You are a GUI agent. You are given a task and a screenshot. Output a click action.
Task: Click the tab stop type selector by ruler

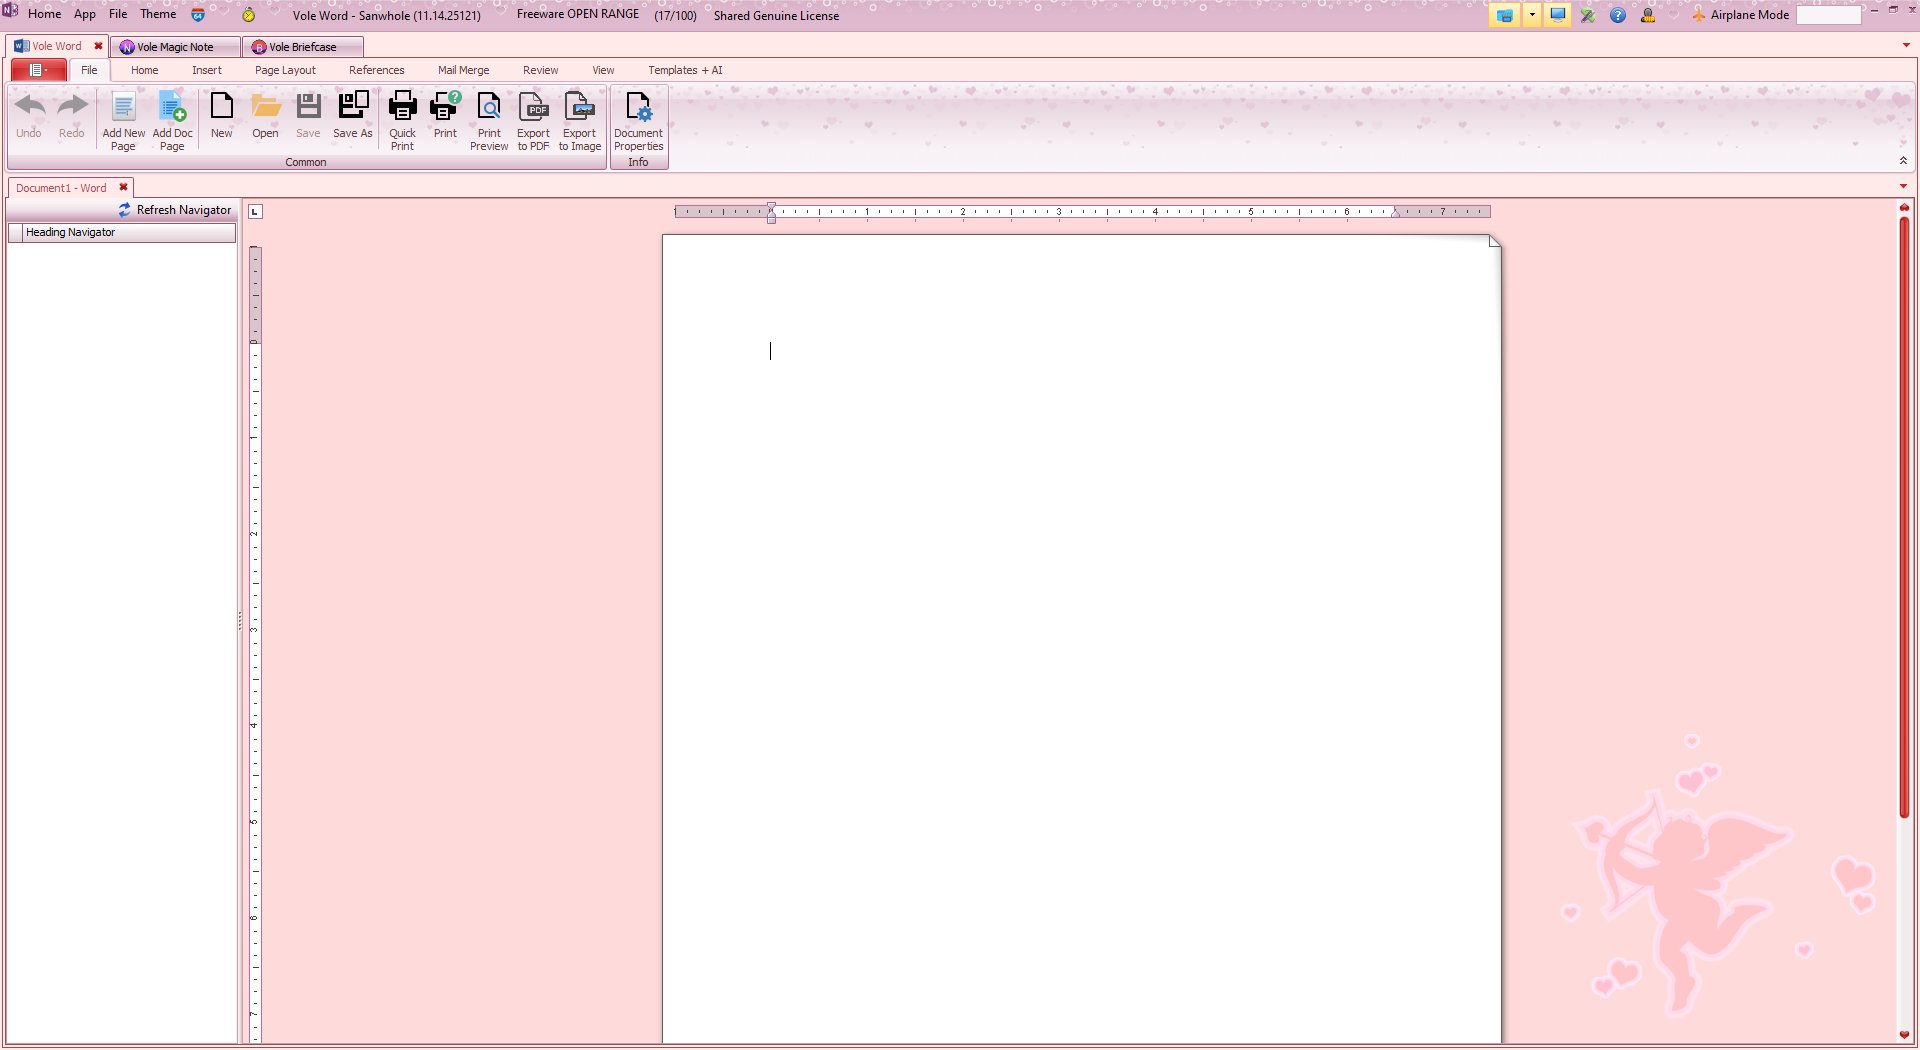[x=255, y=212]
